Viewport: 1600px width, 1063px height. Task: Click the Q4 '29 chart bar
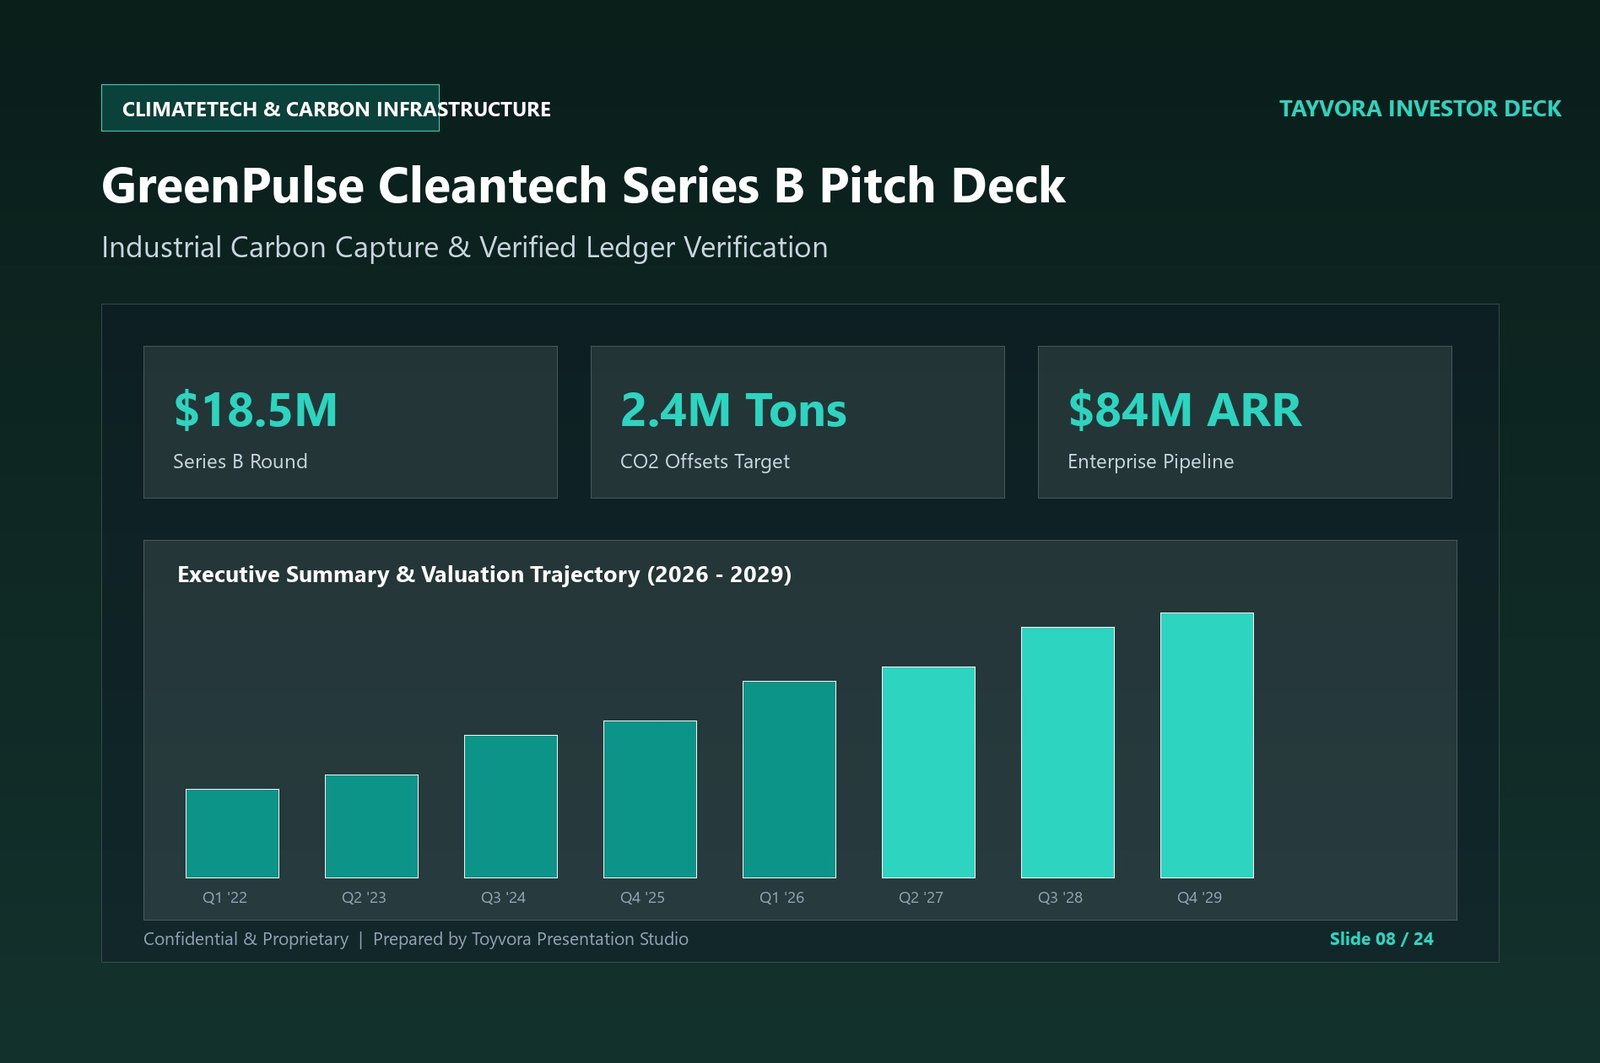coord(1207,745)
